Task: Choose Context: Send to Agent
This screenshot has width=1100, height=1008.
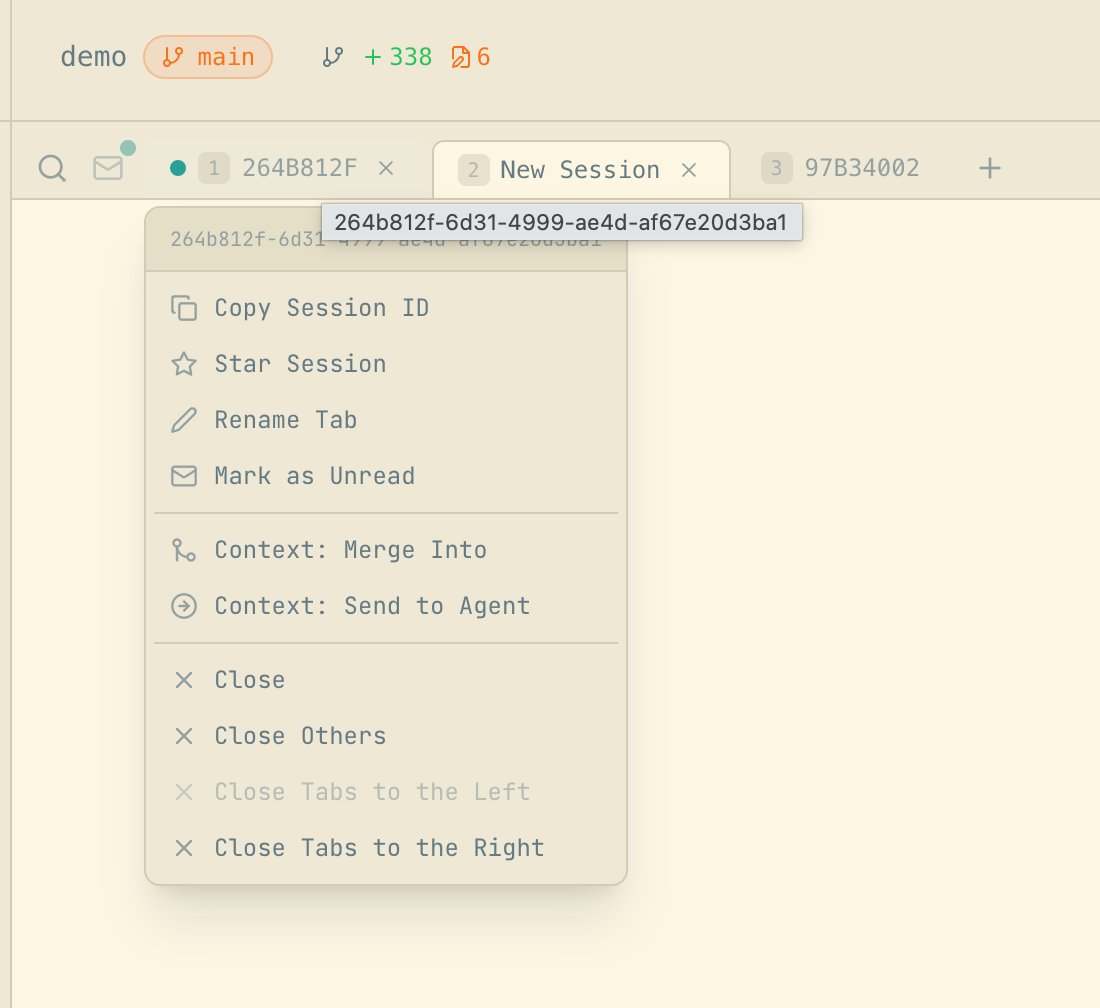Action: [x=386, y=606]
